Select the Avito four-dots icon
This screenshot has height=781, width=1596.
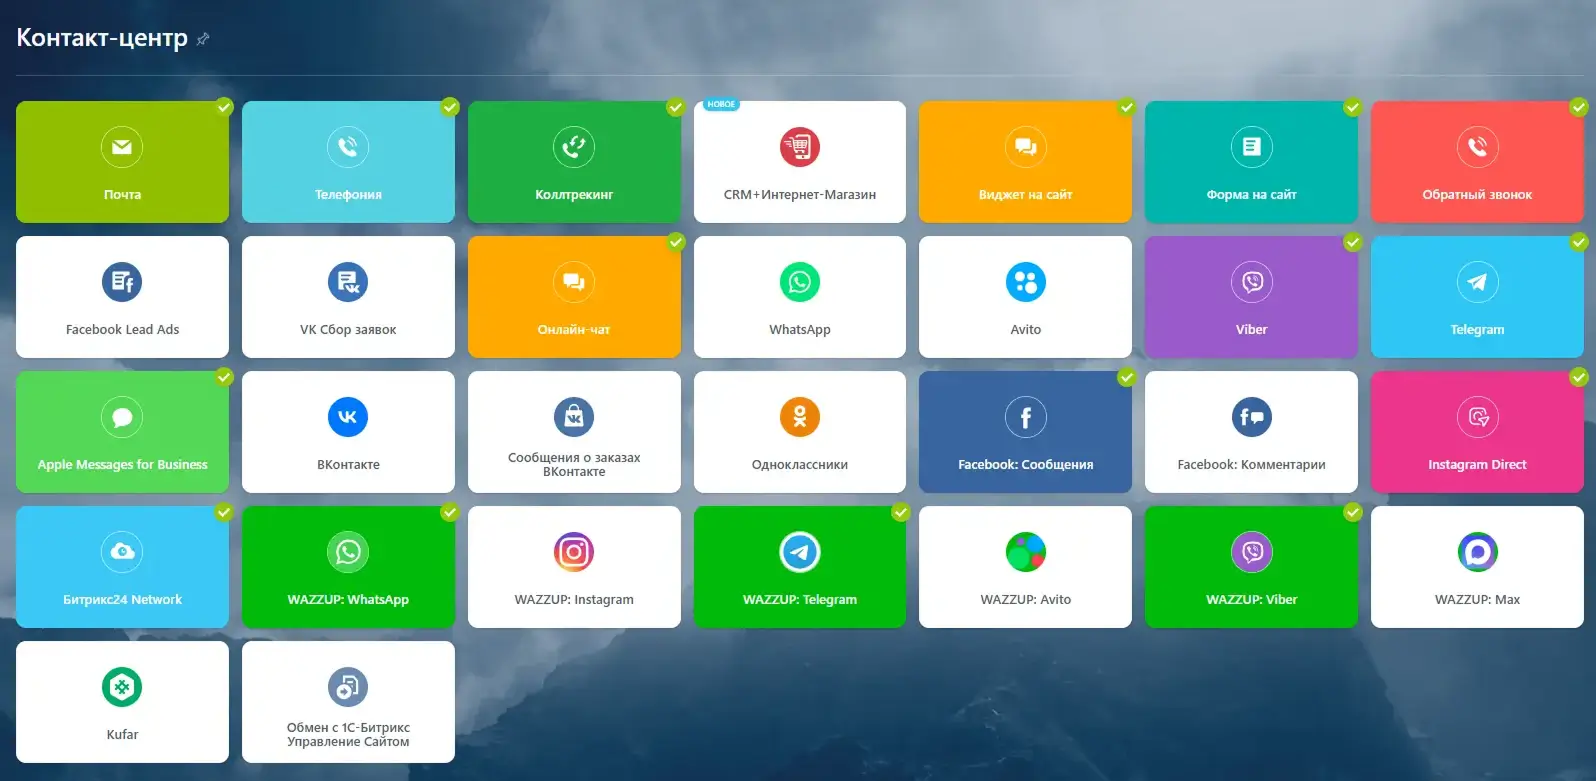coord(1025,282)
